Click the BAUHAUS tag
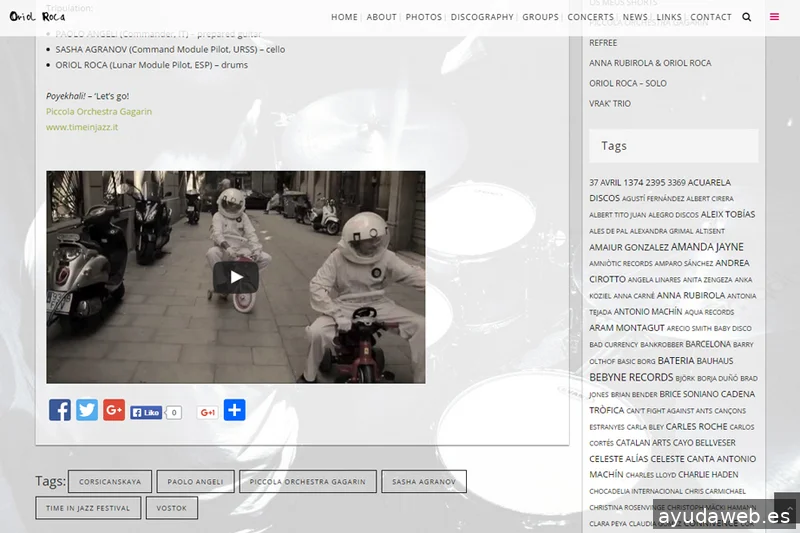Image resolution: width=800 pixels, height=533 pixels. [714, 361]
